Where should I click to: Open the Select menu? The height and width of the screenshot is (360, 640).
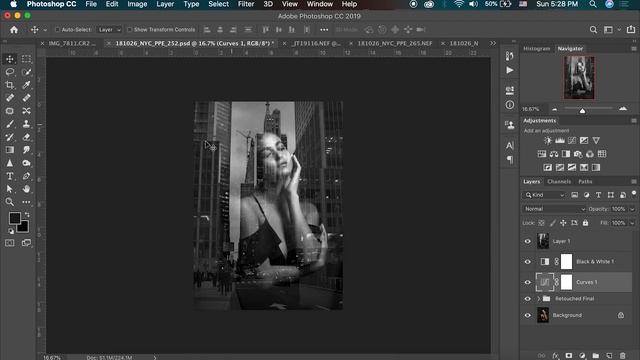(x=218, y=4)
